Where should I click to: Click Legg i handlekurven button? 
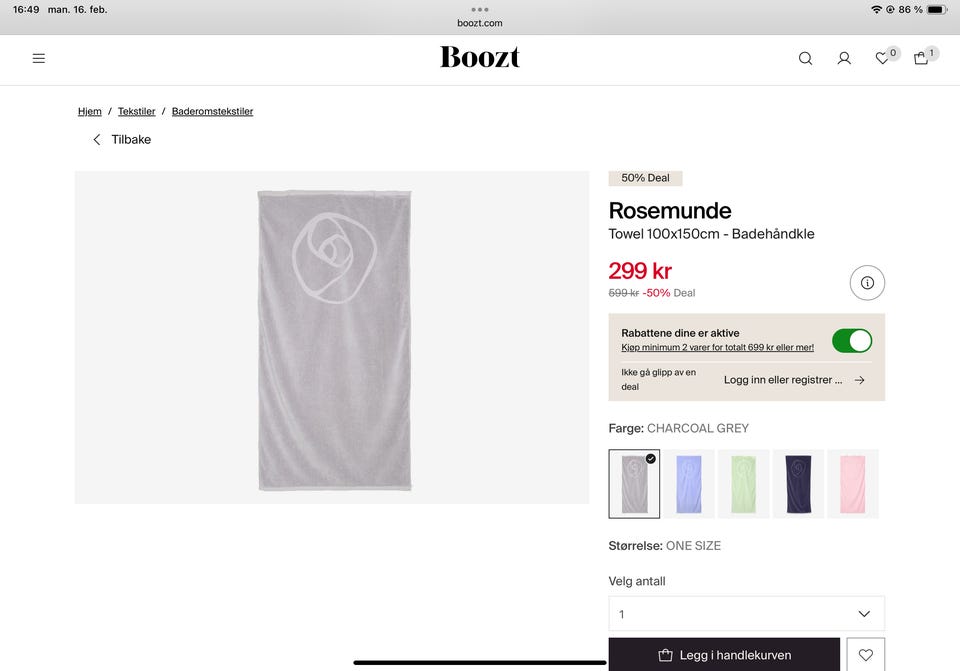724,655
